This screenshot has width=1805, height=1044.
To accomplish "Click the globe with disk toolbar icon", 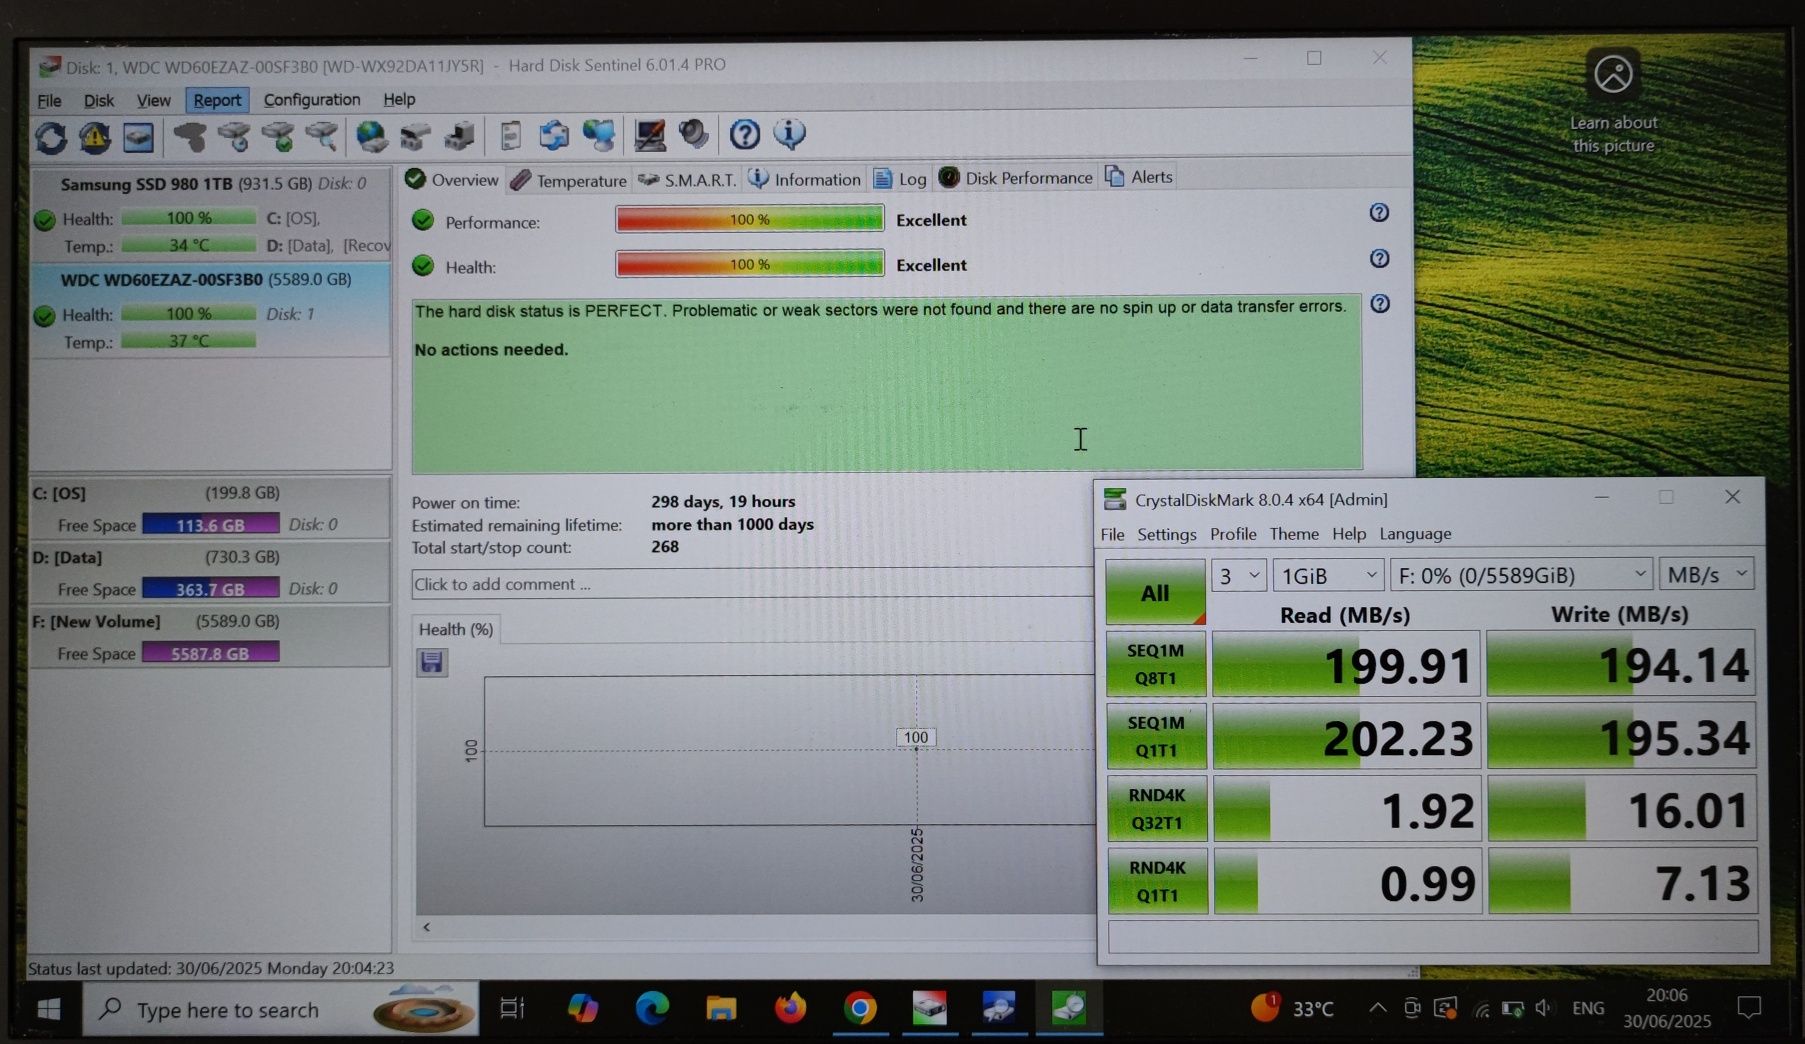I will [x=372, y=136].
